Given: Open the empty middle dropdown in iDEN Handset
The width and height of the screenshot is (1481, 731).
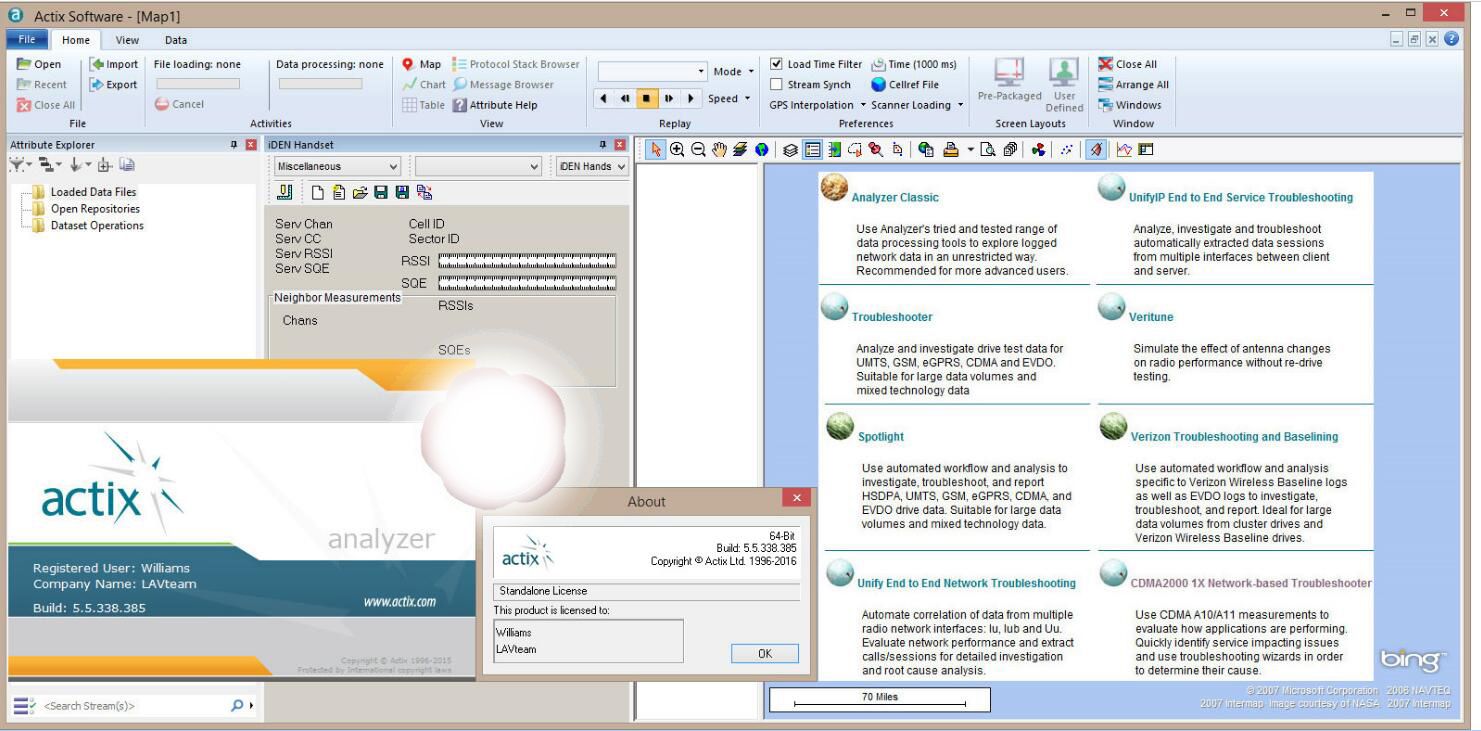Looking at the screenshot, I should point(479,166).
